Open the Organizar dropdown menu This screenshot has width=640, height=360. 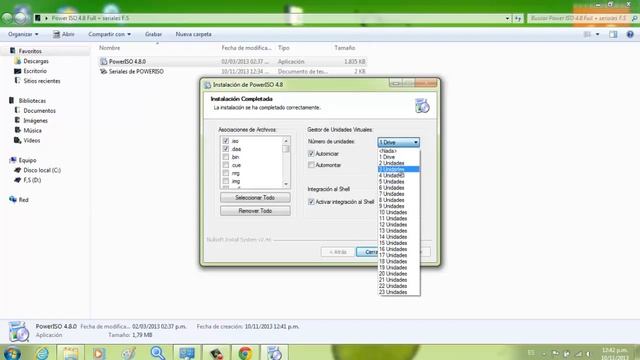[23, 34]
